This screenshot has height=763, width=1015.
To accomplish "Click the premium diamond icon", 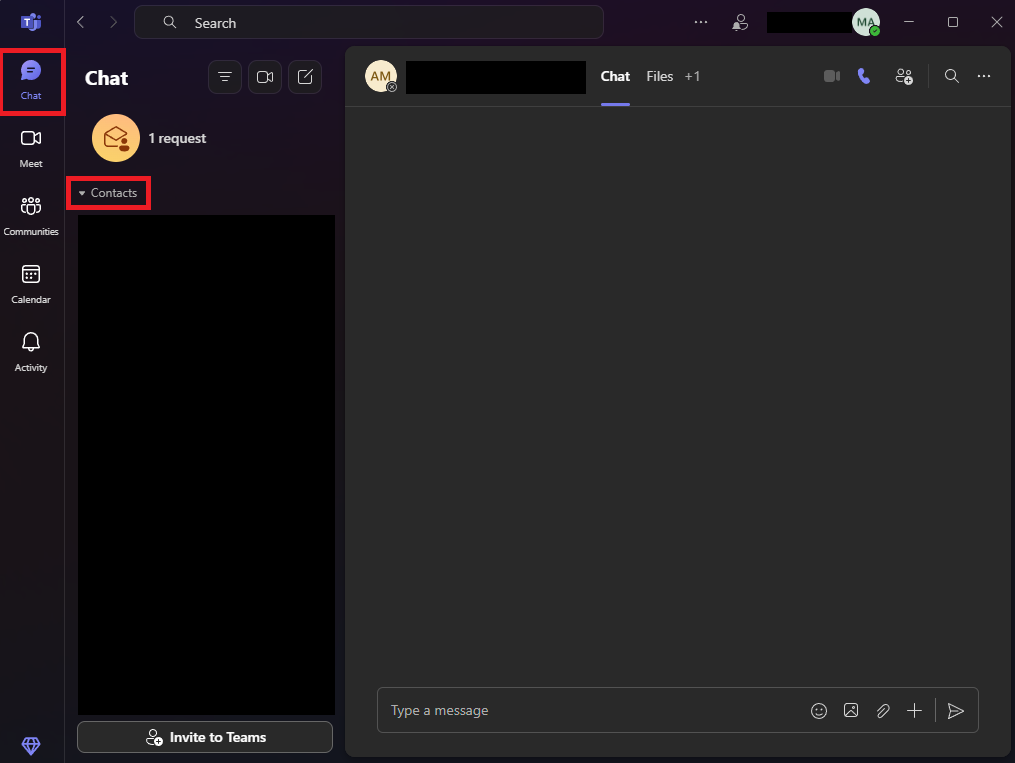I will click(x=31, y=746).
